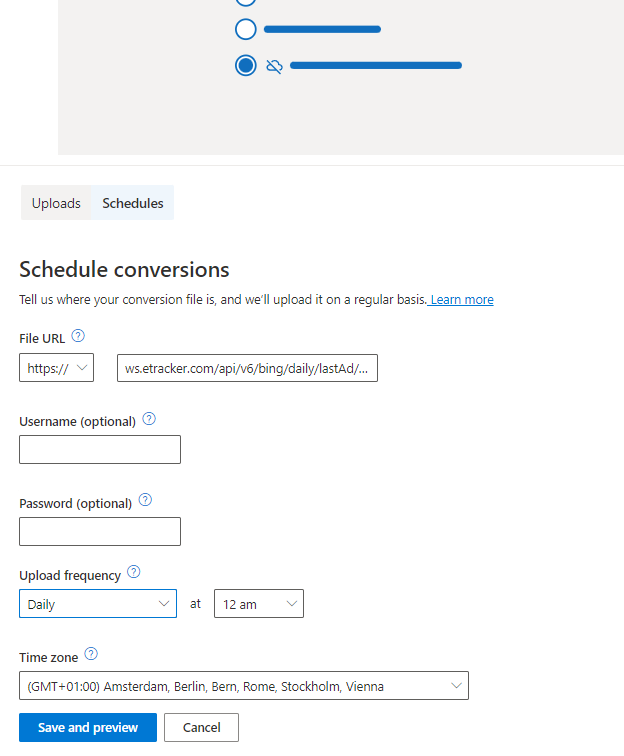Image resolution: width=624 pixels, height=756 pixels.
Task: Focus the Username input field
Action: 100,449
